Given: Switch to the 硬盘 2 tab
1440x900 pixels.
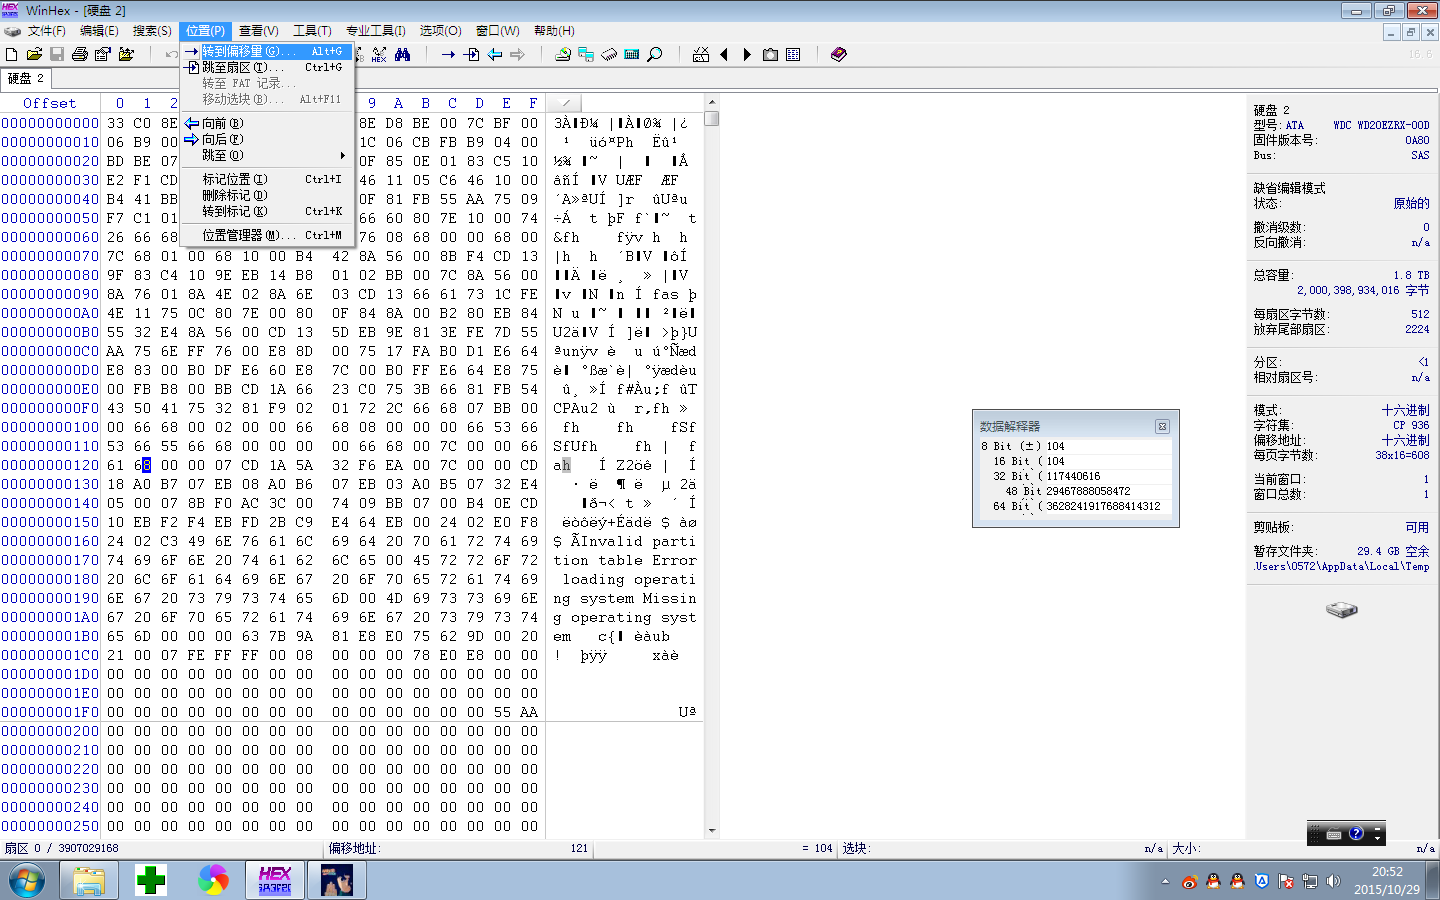Looking at the screenshot, I should point(26,79).
